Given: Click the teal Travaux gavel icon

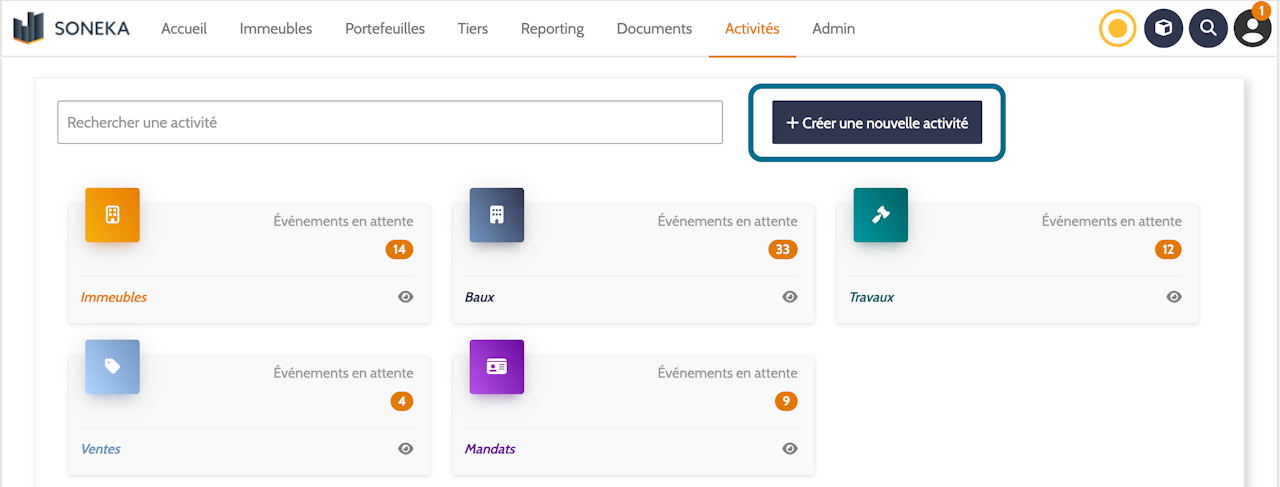Looking at the screenshot, I should tap(880, 215).
